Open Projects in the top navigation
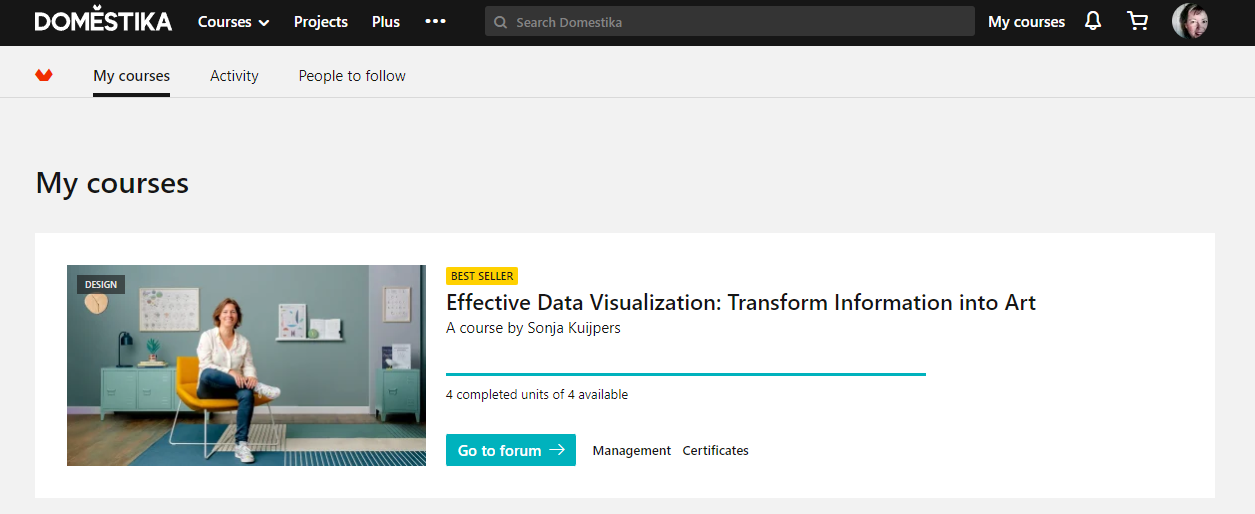1255x514 pixels. 321,22
